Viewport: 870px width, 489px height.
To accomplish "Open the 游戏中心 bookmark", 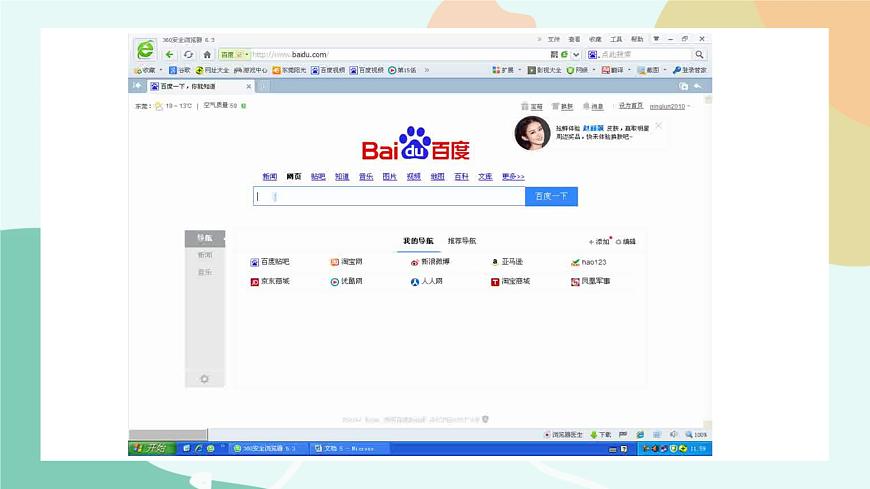I will (x=250, y=70).
